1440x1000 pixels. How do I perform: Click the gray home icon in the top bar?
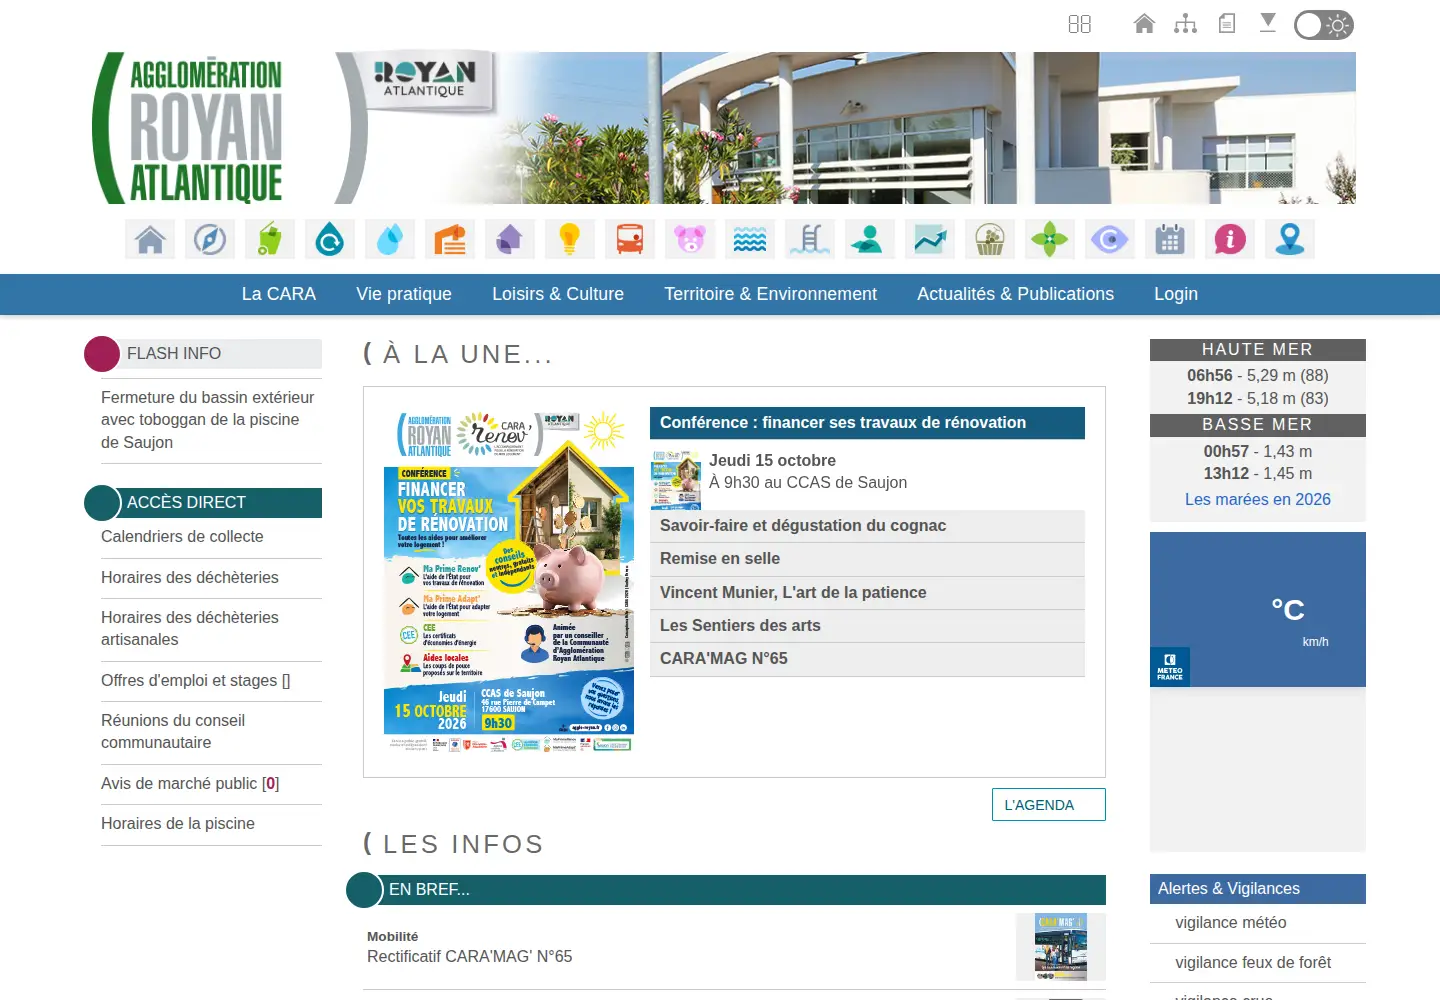click(x=1144, y=23)
